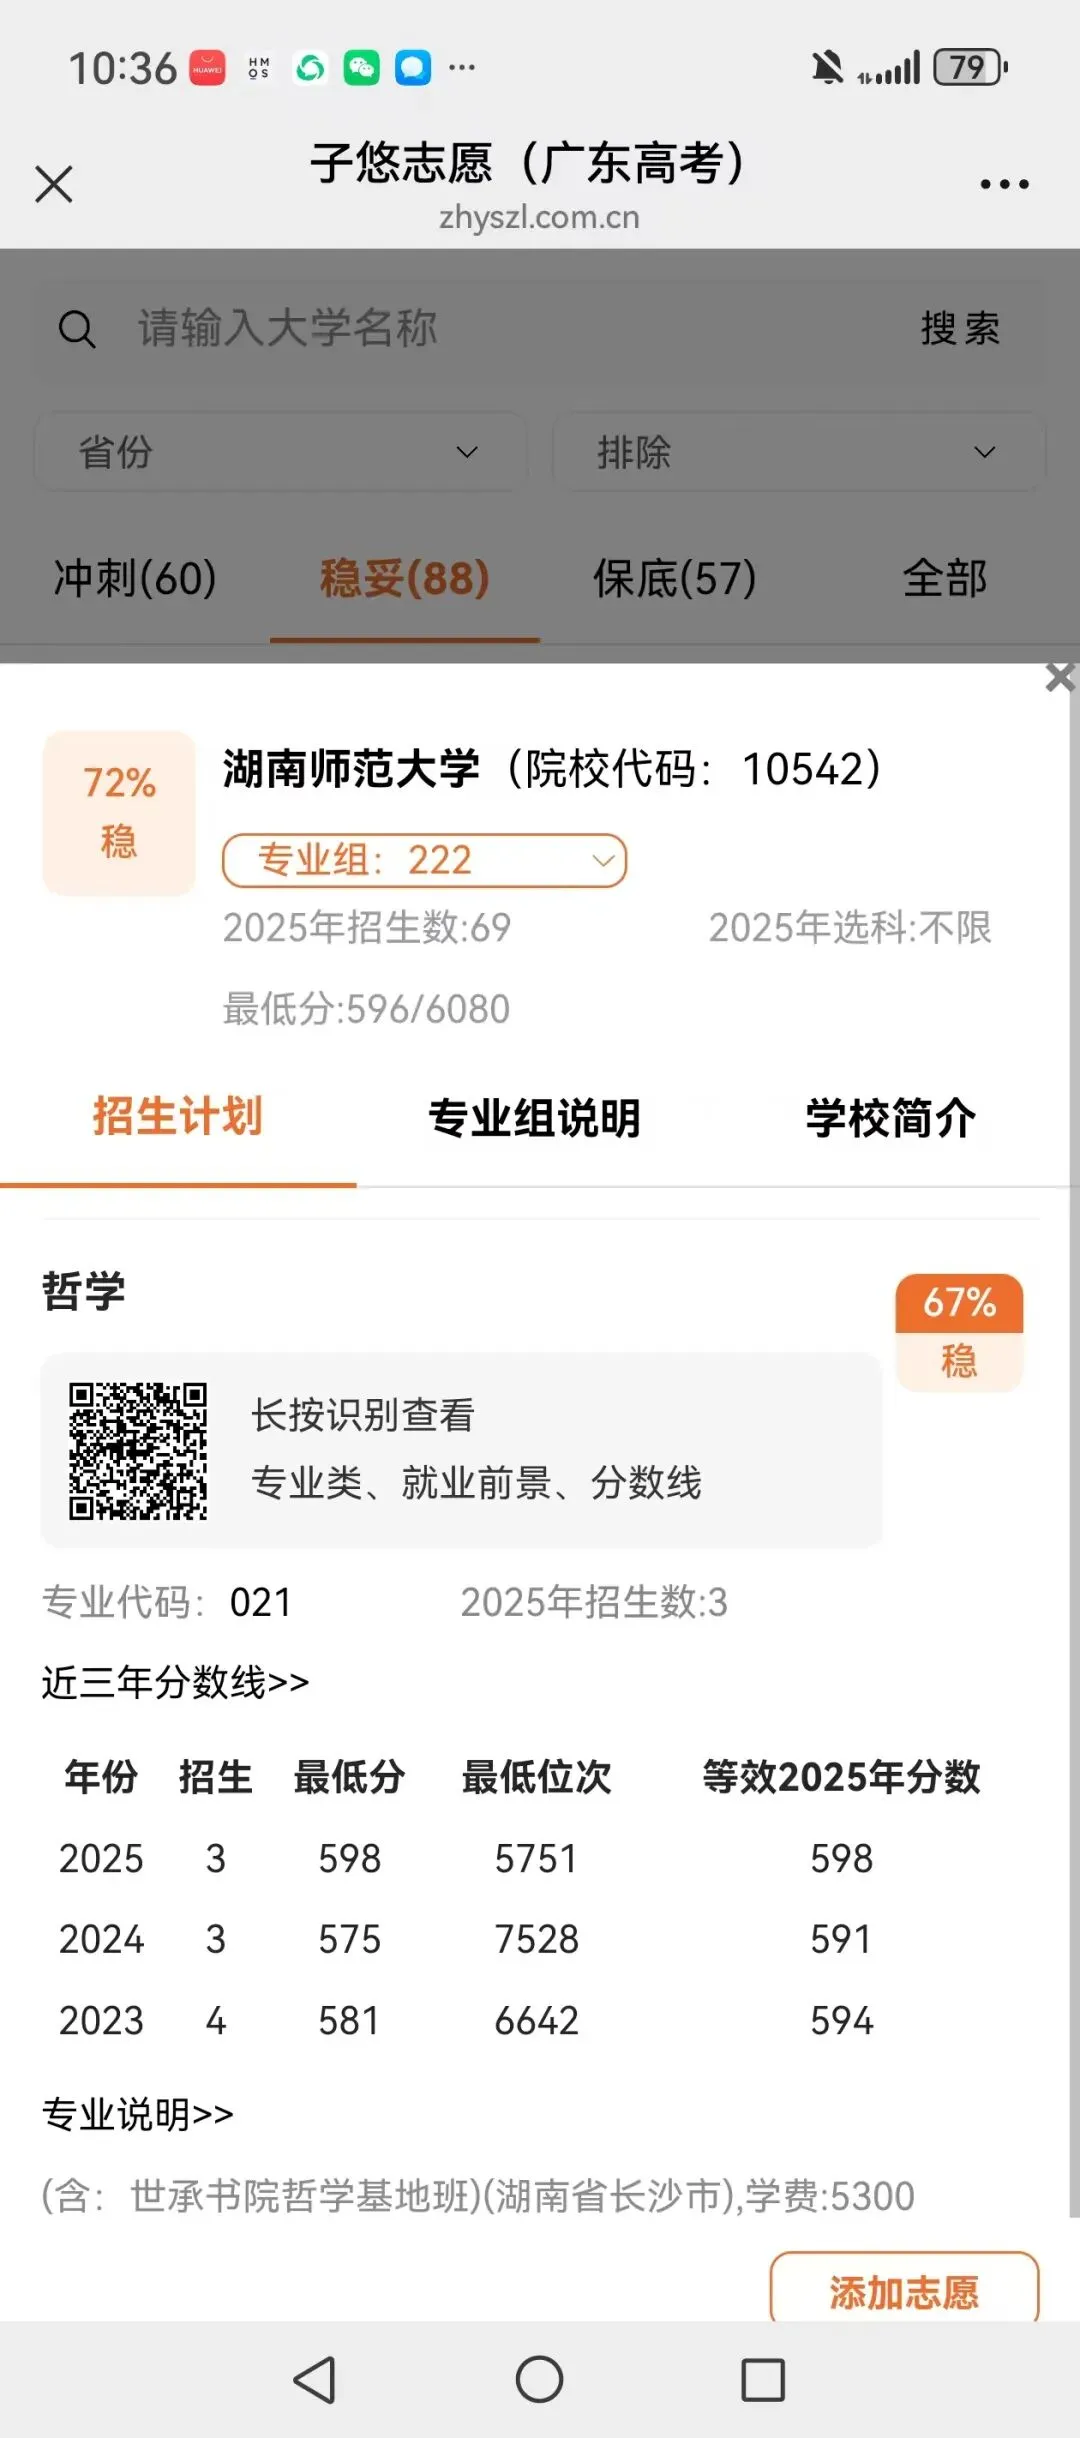Tap the Android home circle button
The image size is (1080, 2438).
click(540, 2380)
